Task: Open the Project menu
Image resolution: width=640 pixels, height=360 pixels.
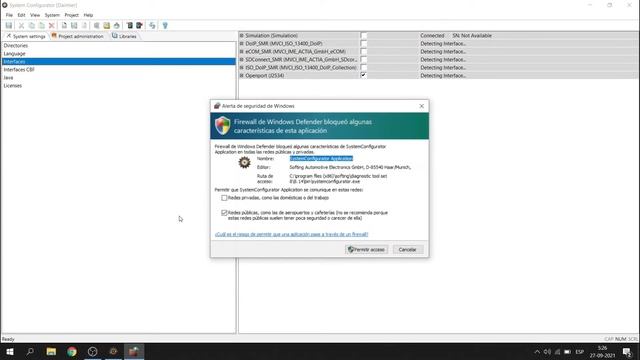Action: 71,15
